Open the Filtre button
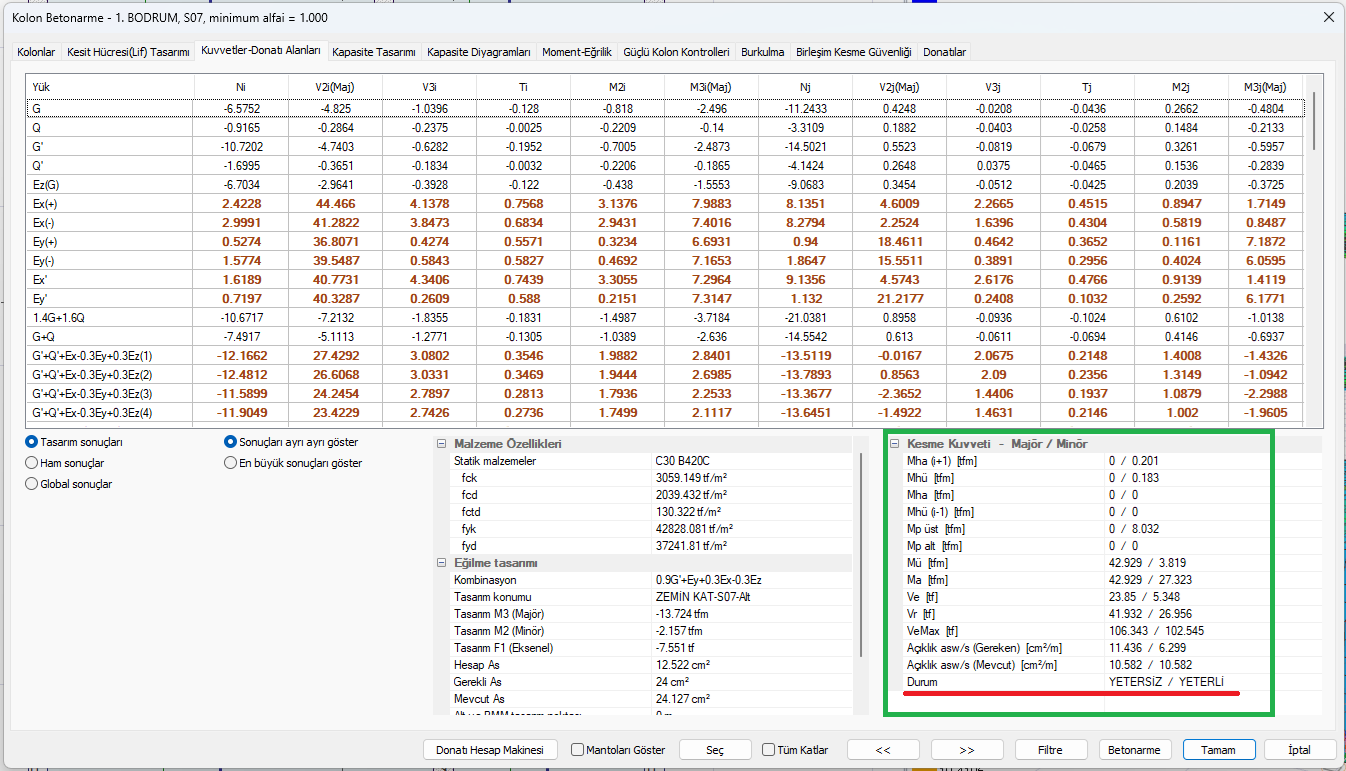Image resolution: width=1346 pixels, height=771 pixels. (x=1051, y=750)
